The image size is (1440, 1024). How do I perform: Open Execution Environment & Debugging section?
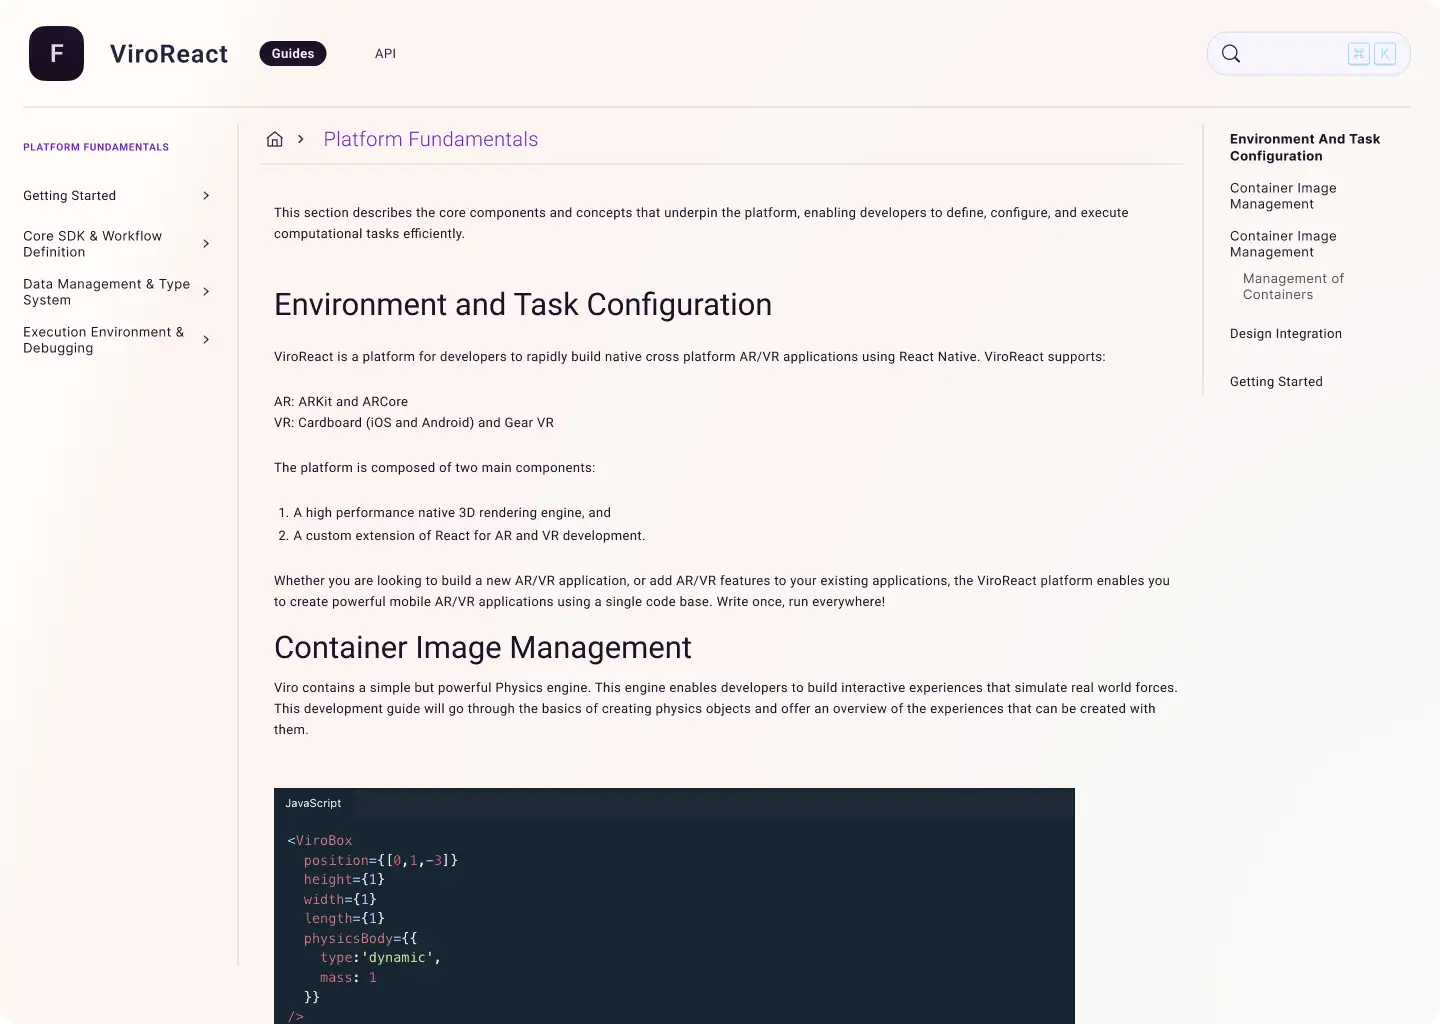pos(104,340)
